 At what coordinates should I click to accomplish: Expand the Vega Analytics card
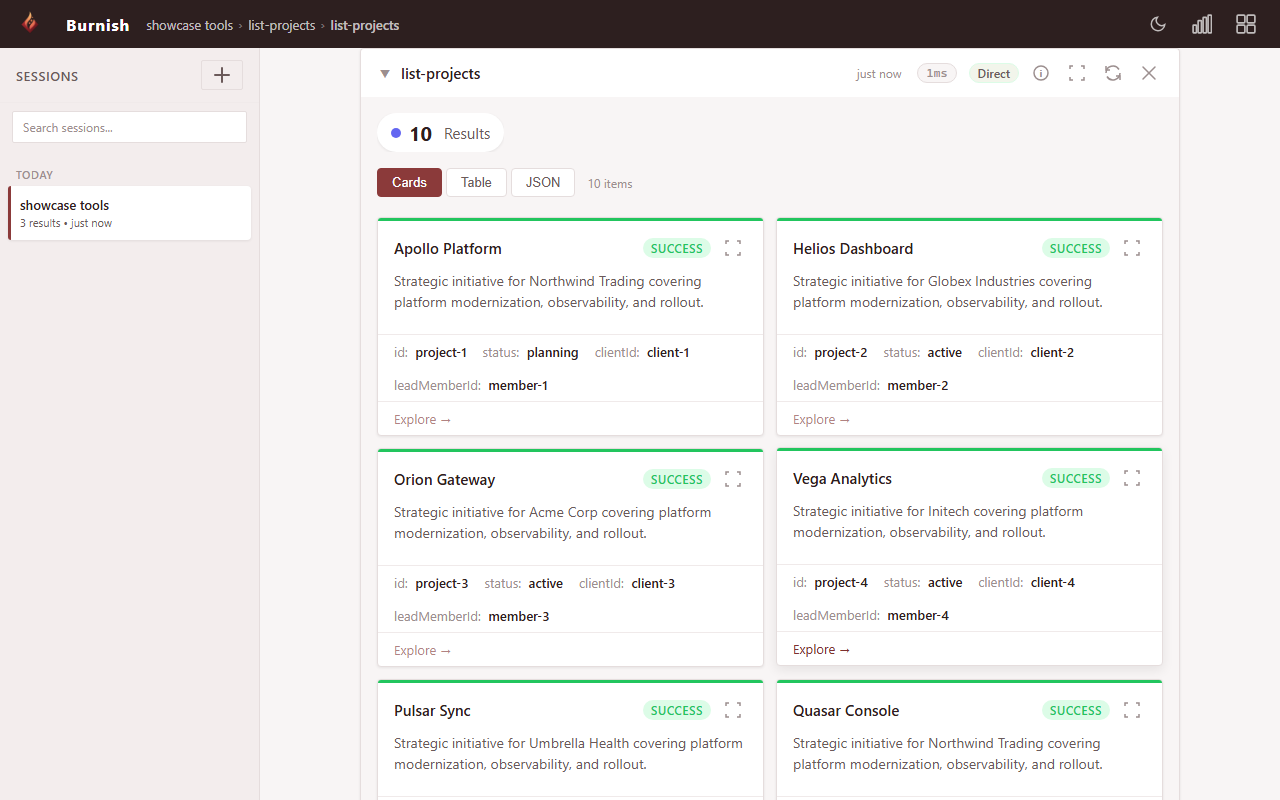tap(1132, 478)
